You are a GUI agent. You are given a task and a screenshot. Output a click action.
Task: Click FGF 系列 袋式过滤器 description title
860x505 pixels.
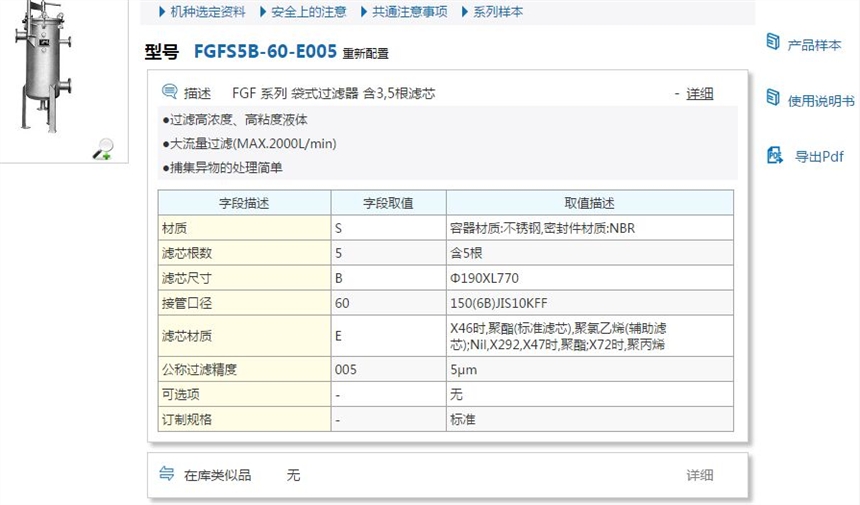tap(333, 93)
